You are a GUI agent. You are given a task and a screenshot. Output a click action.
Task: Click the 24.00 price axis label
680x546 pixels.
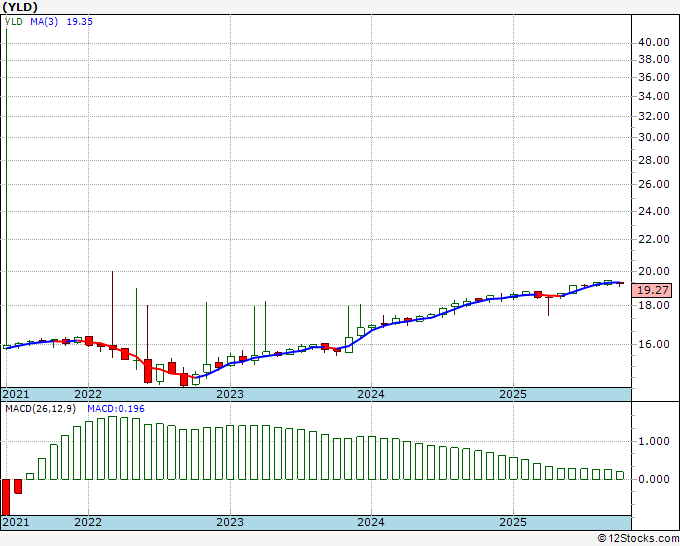click(654, 211)
